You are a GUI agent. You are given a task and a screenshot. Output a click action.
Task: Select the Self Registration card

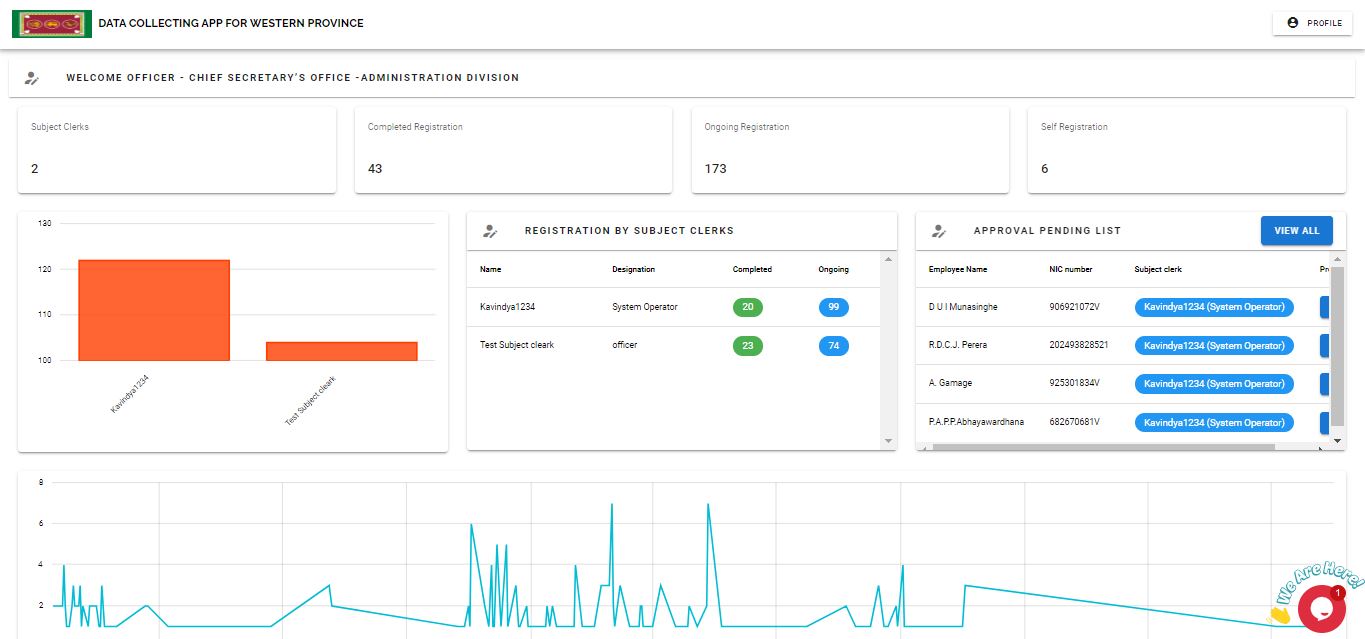click(1186, 150)
